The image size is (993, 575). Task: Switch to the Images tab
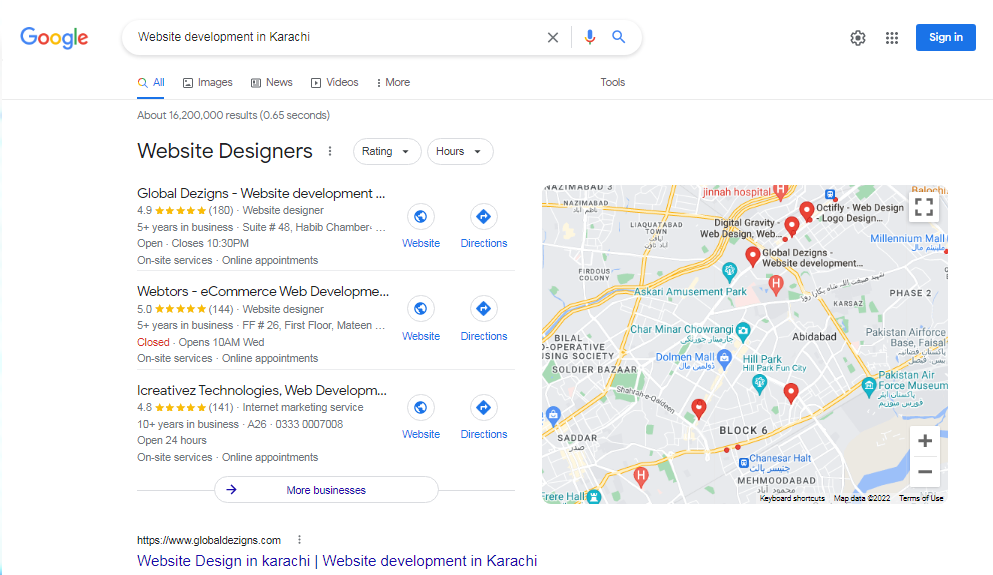[207, 83]
